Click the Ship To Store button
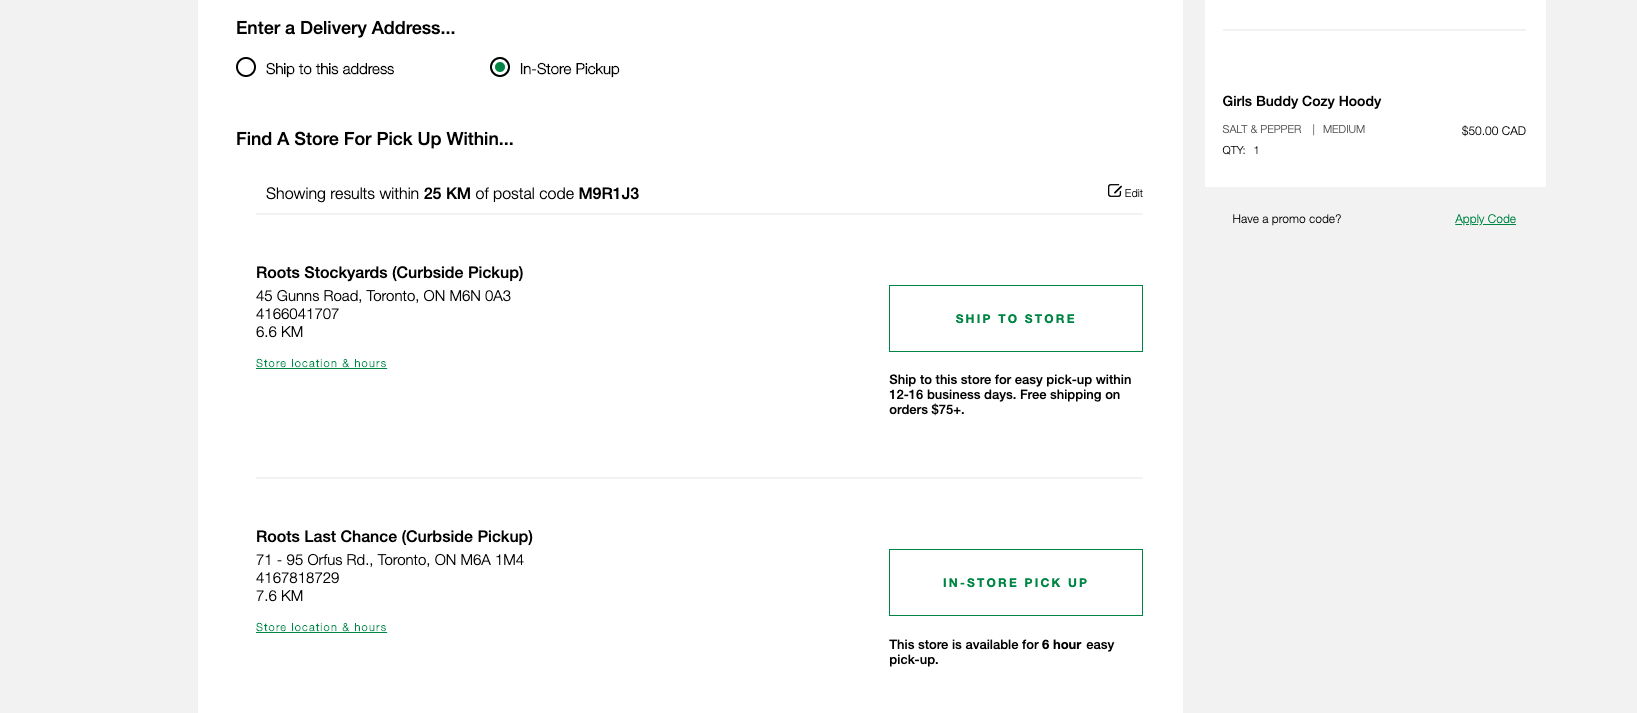 coord(1015,318)
